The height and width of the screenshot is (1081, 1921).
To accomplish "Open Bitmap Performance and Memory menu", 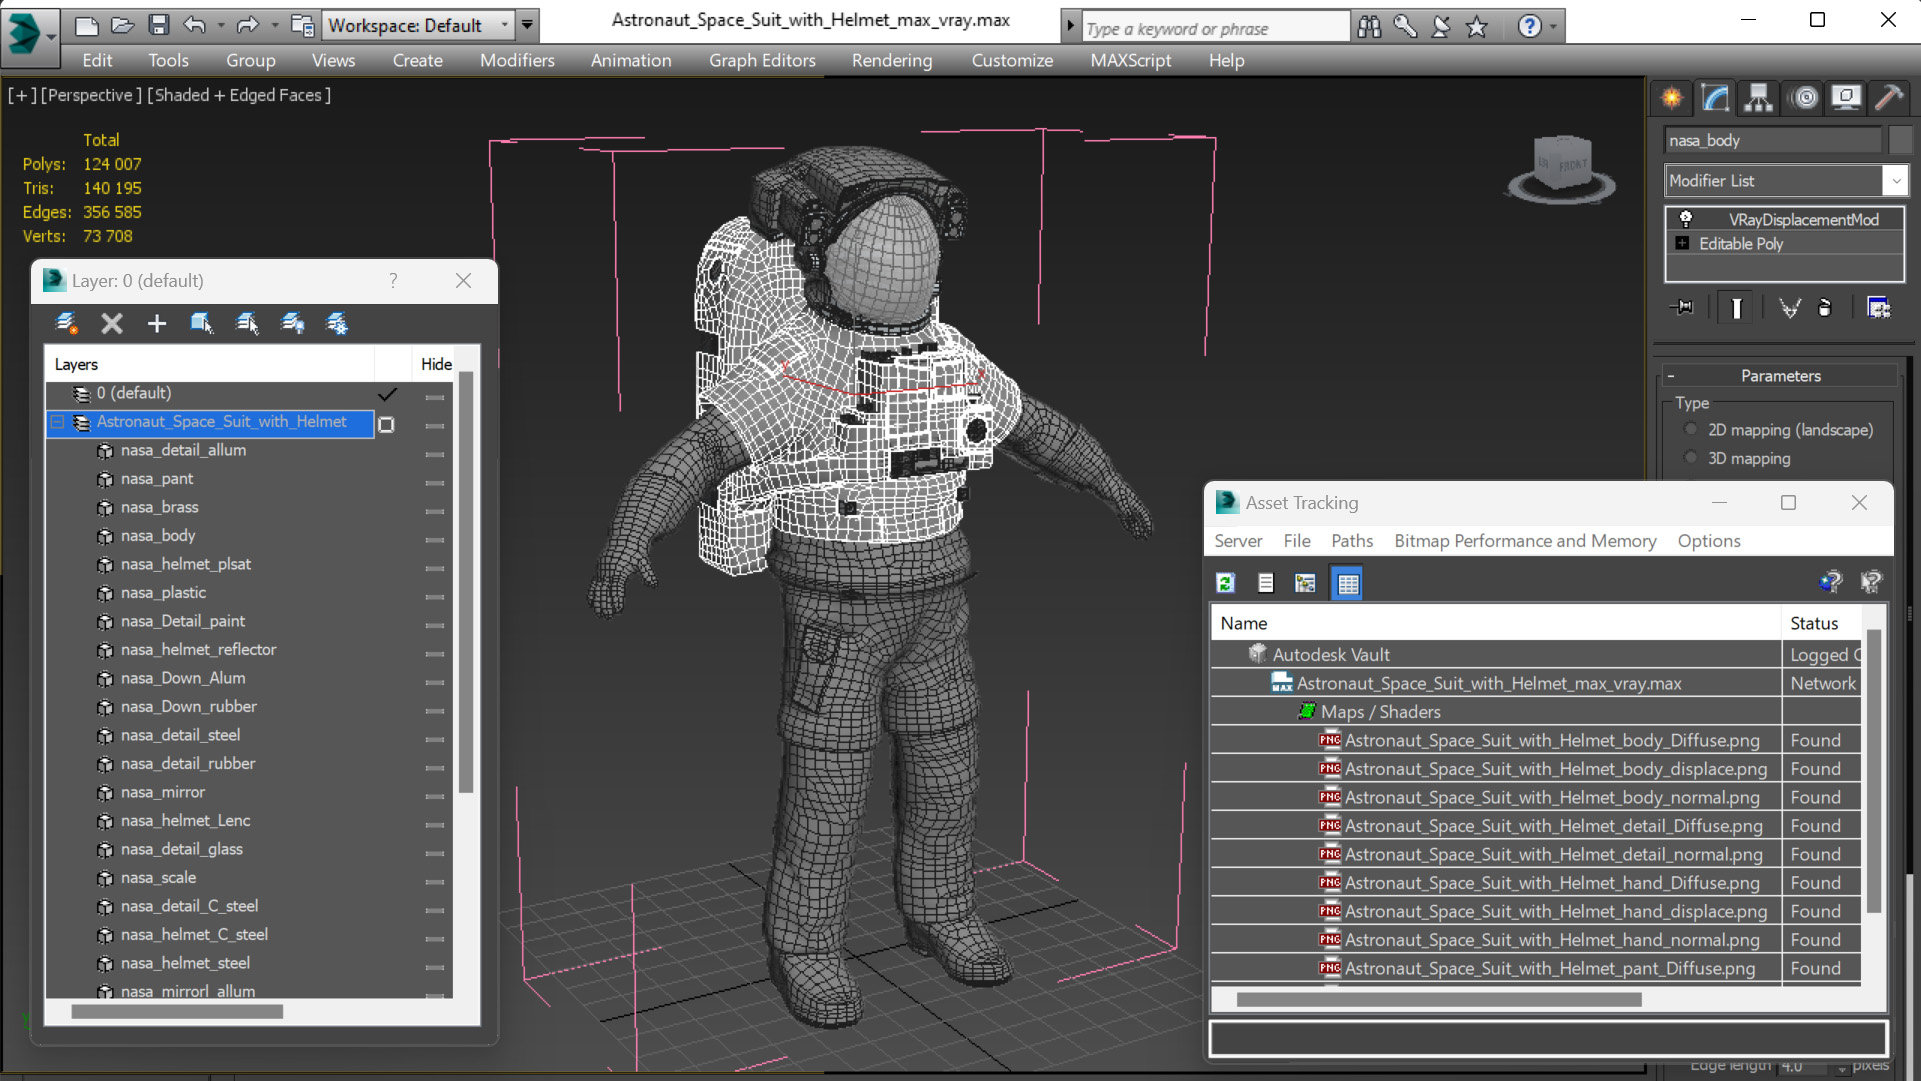I will [x=1525, y=541].
